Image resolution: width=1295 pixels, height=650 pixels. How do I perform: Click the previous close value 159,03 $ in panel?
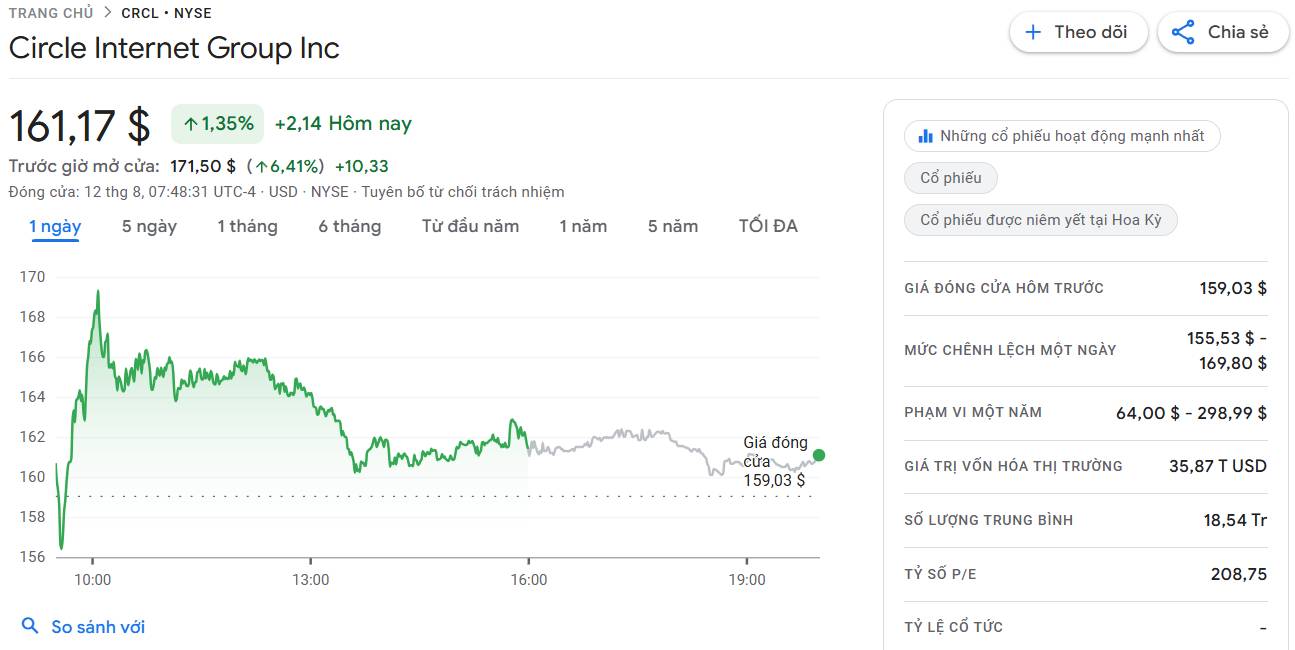click(x=1233, y=288)
